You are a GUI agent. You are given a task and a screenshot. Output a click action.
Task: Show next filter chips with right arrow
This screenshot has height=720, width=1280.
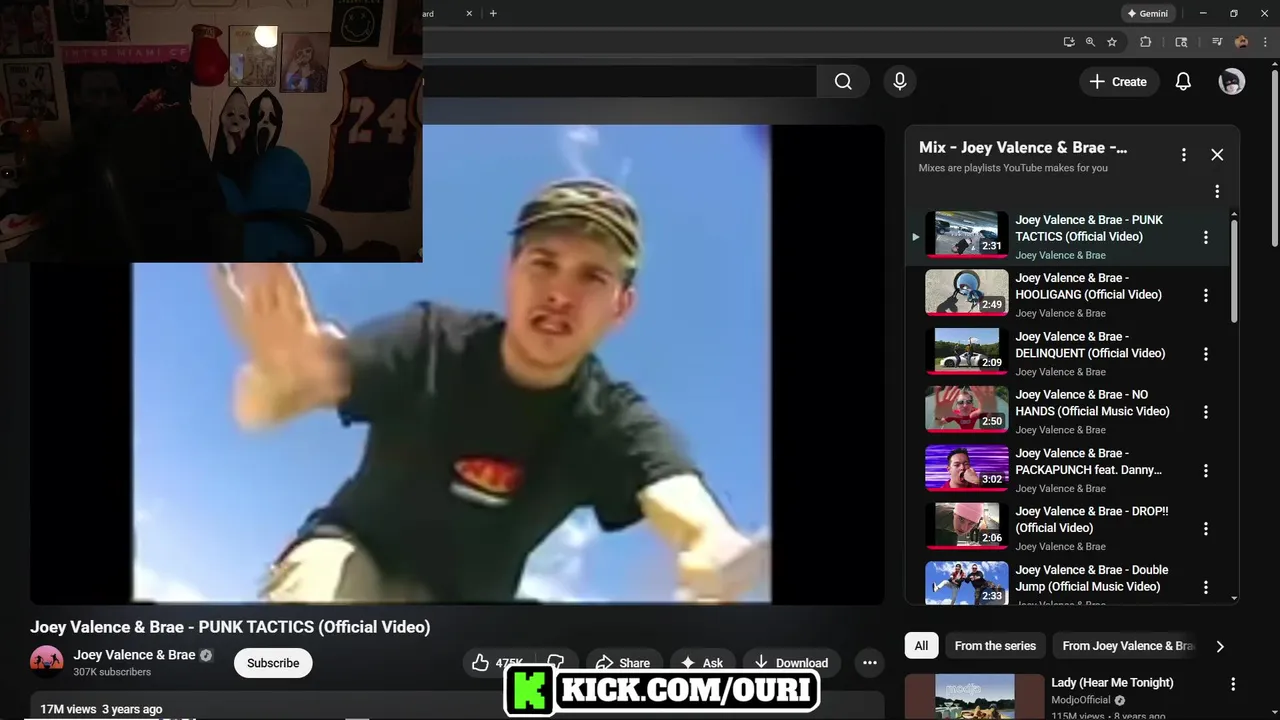pyautogui.click(x=1220, y=646)
